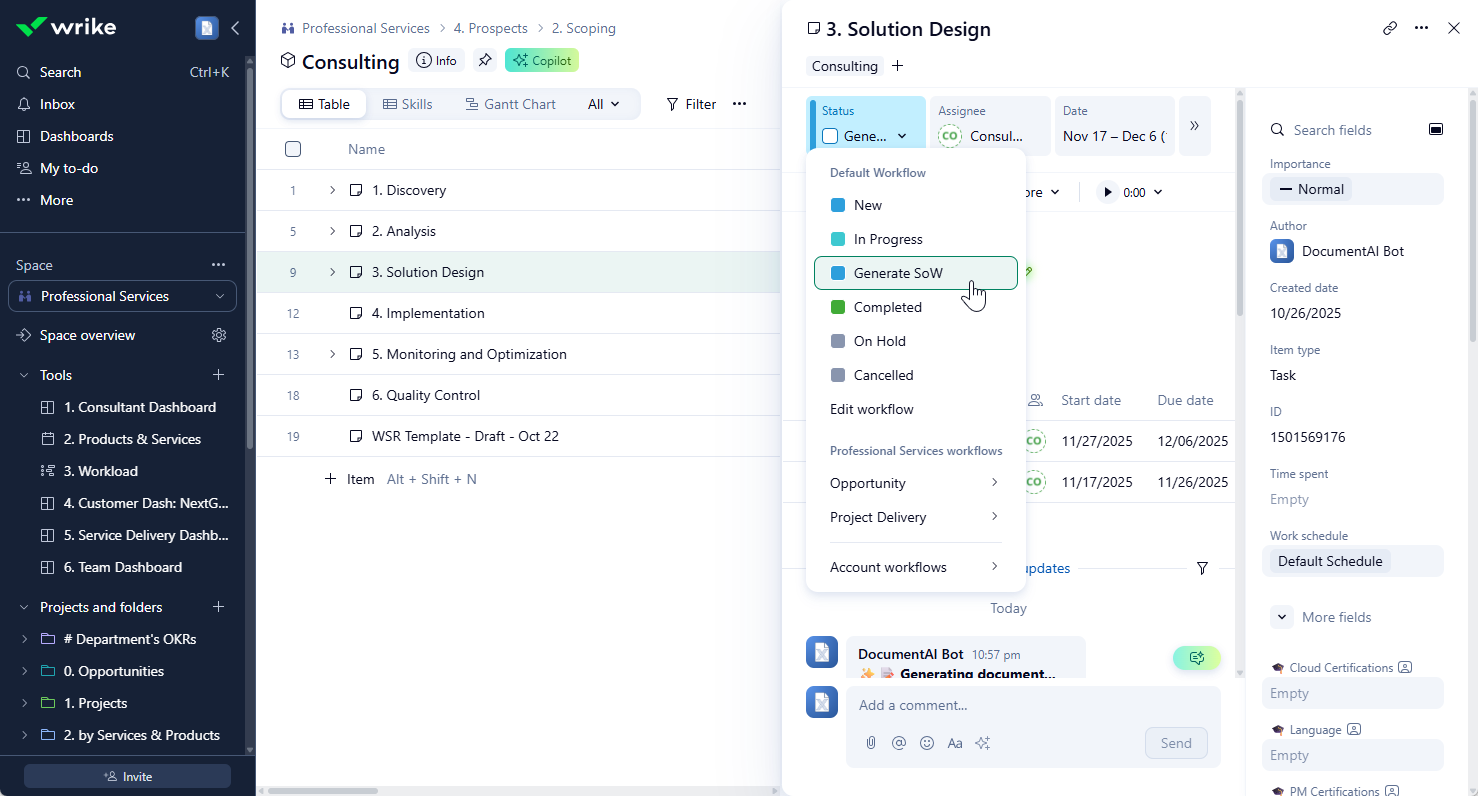
Task: Select the Completed status option
Action: tap(888, 307)
